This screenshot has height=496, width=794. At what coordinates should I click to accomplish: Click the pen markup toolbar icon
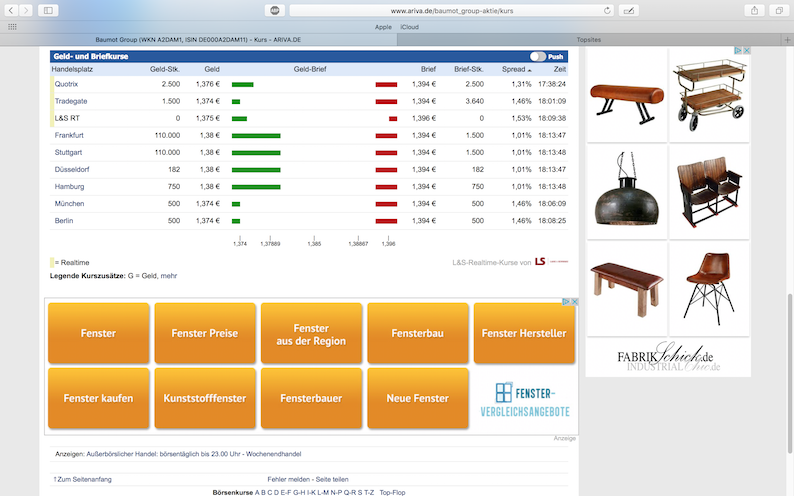pos(628,11)
